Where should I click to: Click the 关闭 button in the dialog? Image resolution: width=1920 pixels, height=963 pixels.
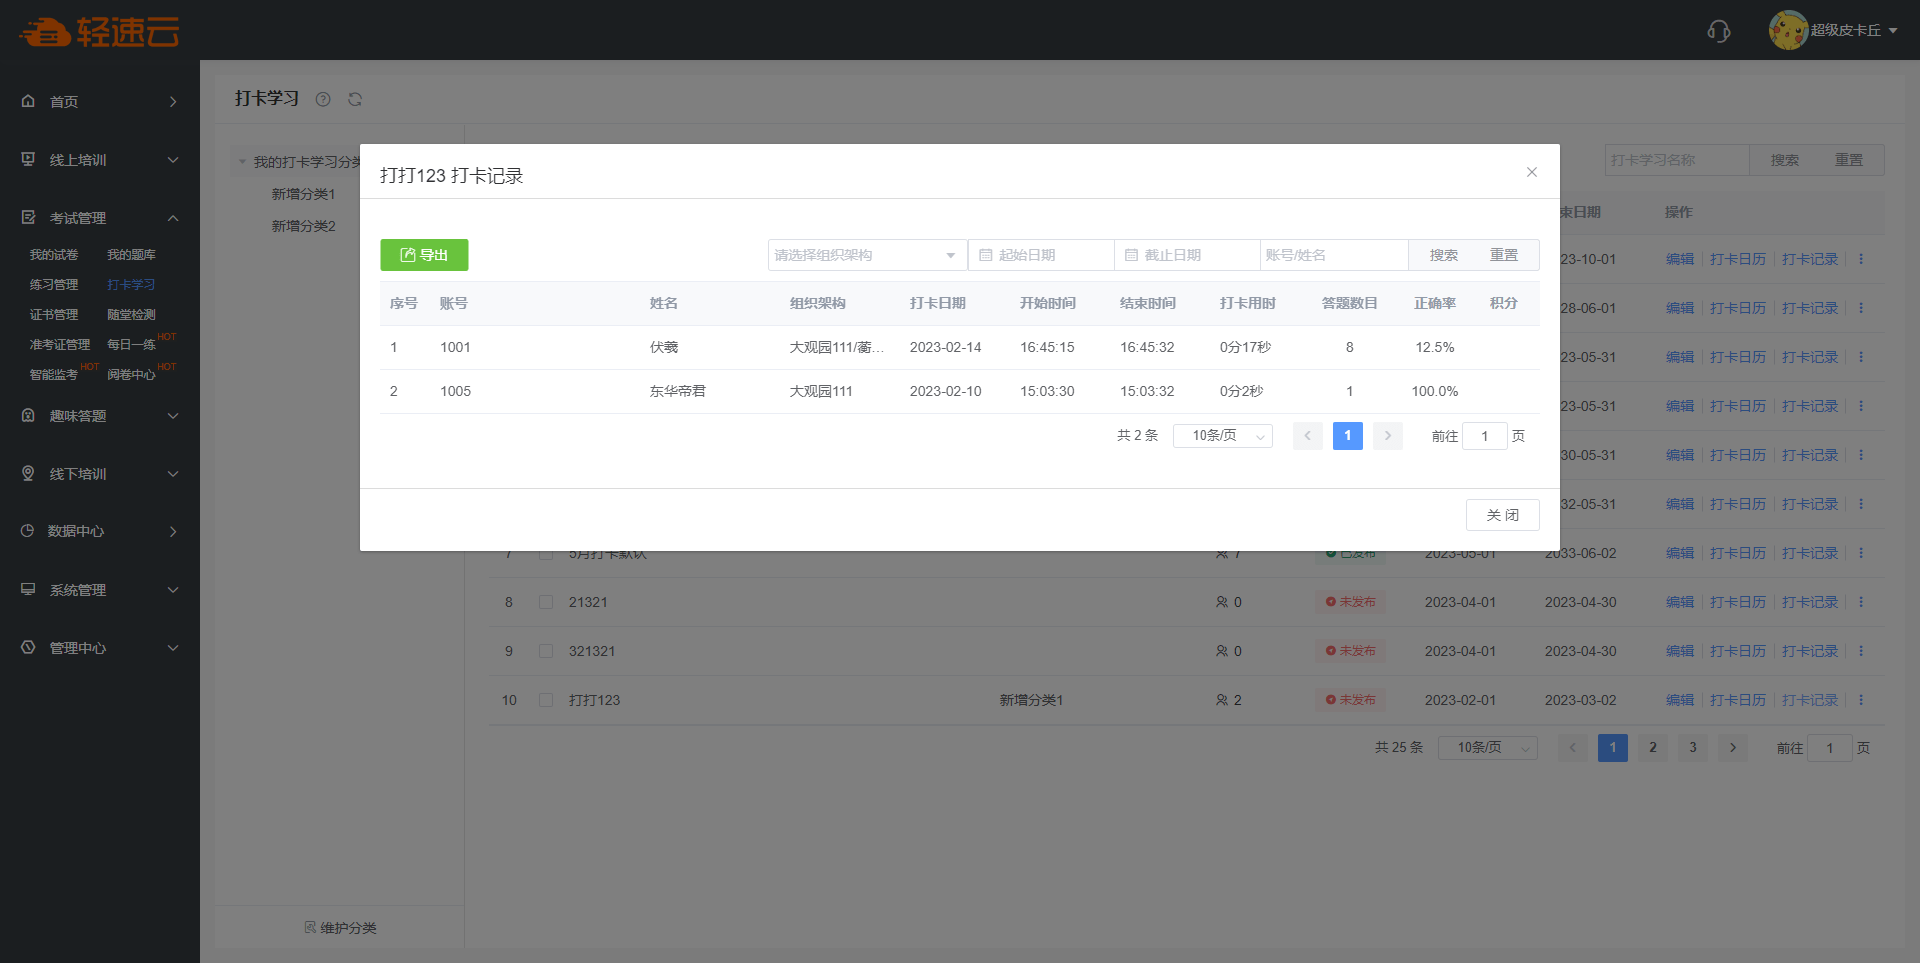coord(1502,515)
